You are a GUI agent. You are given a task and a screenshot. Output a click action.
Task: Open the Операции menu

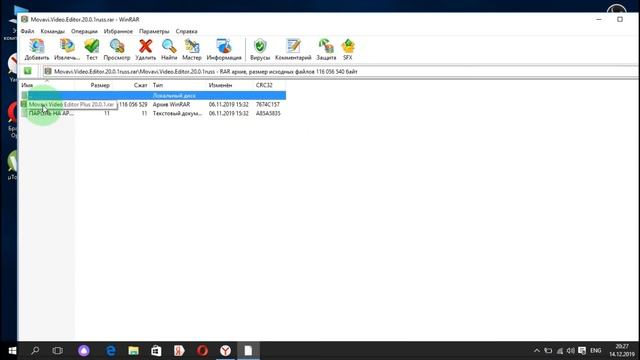[x=84, y=31]
